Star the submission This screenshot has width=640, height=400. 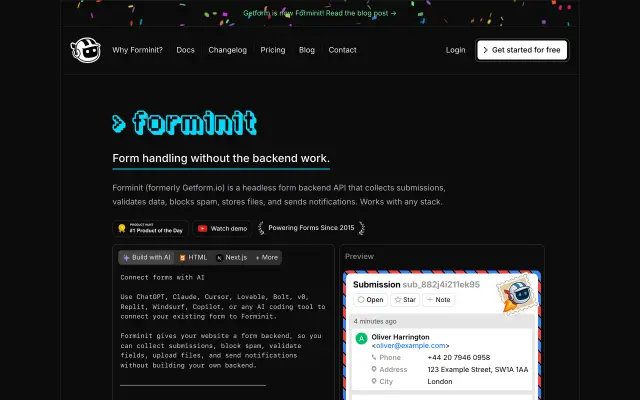click(x=405, y=300)
